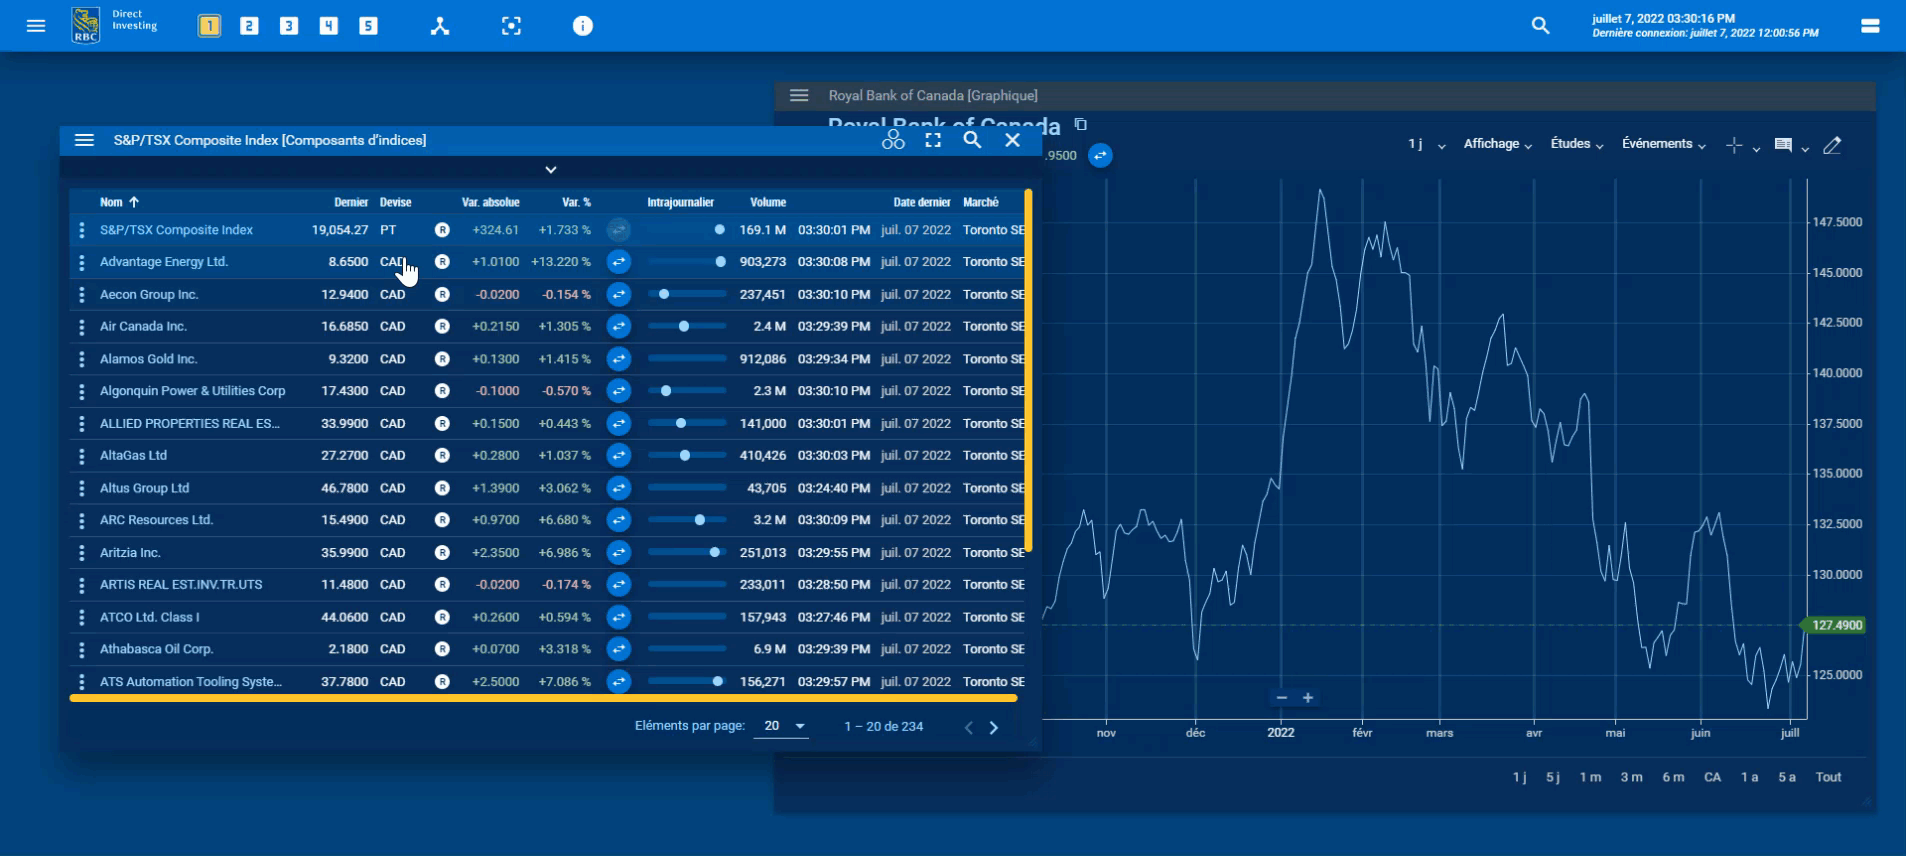
Task: Open the Affichage dropdown on chart
Action: [x=1497, y=145]
